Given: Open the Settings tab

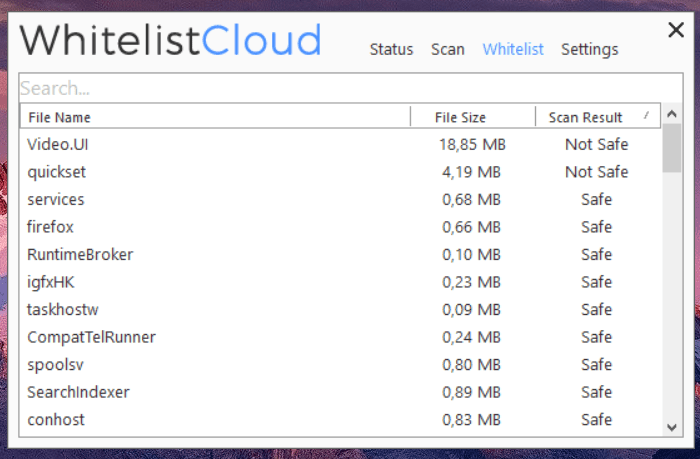Looking at the screenshot, I should (589, 49).
